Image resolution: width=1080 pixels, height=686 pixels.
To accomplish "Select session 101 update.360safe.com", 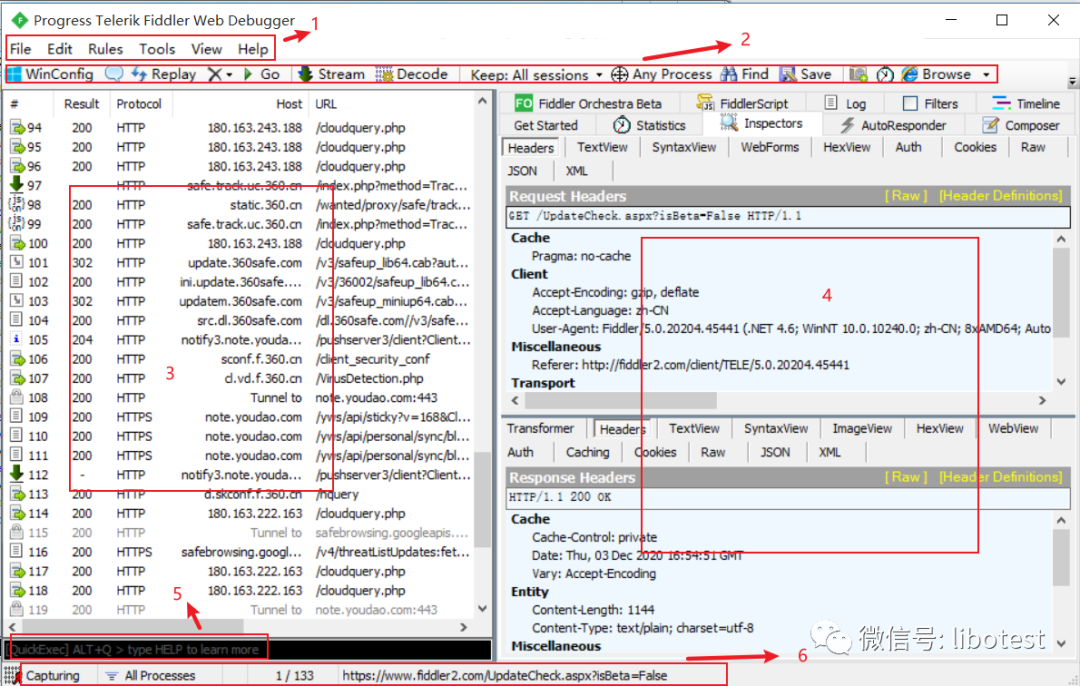I will 240,263.
